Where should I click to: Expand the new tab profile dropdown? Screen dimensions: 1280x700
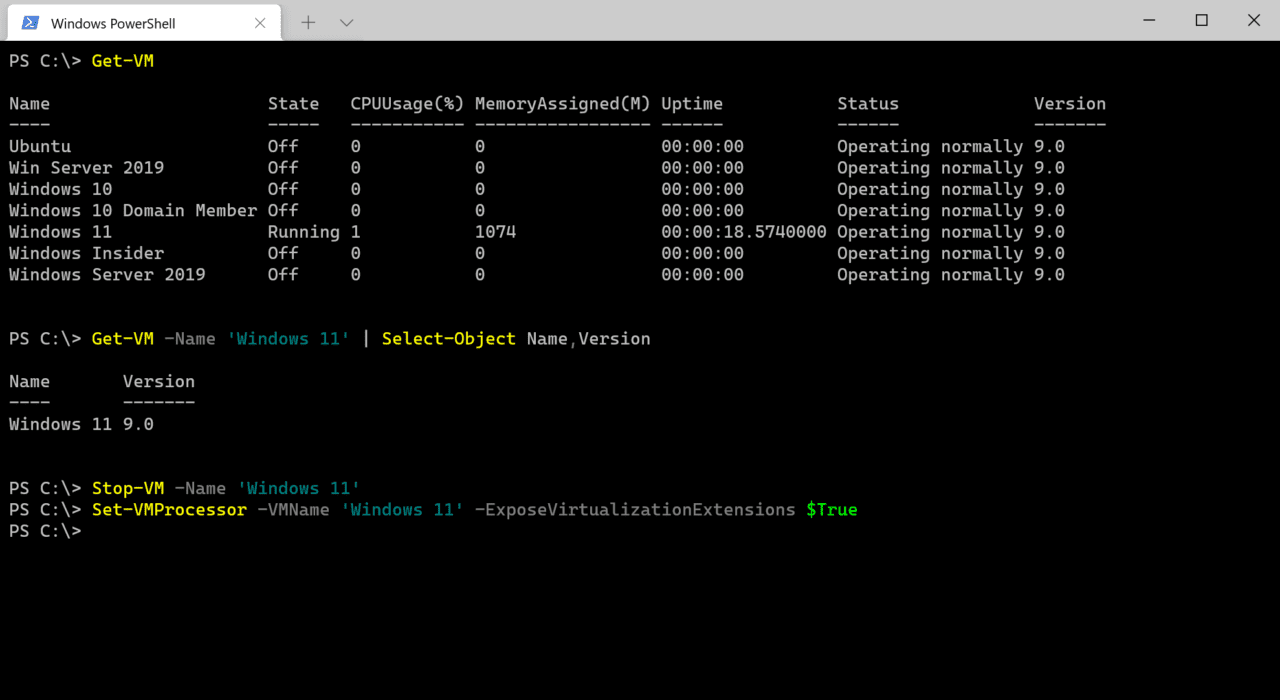(346, 22)
